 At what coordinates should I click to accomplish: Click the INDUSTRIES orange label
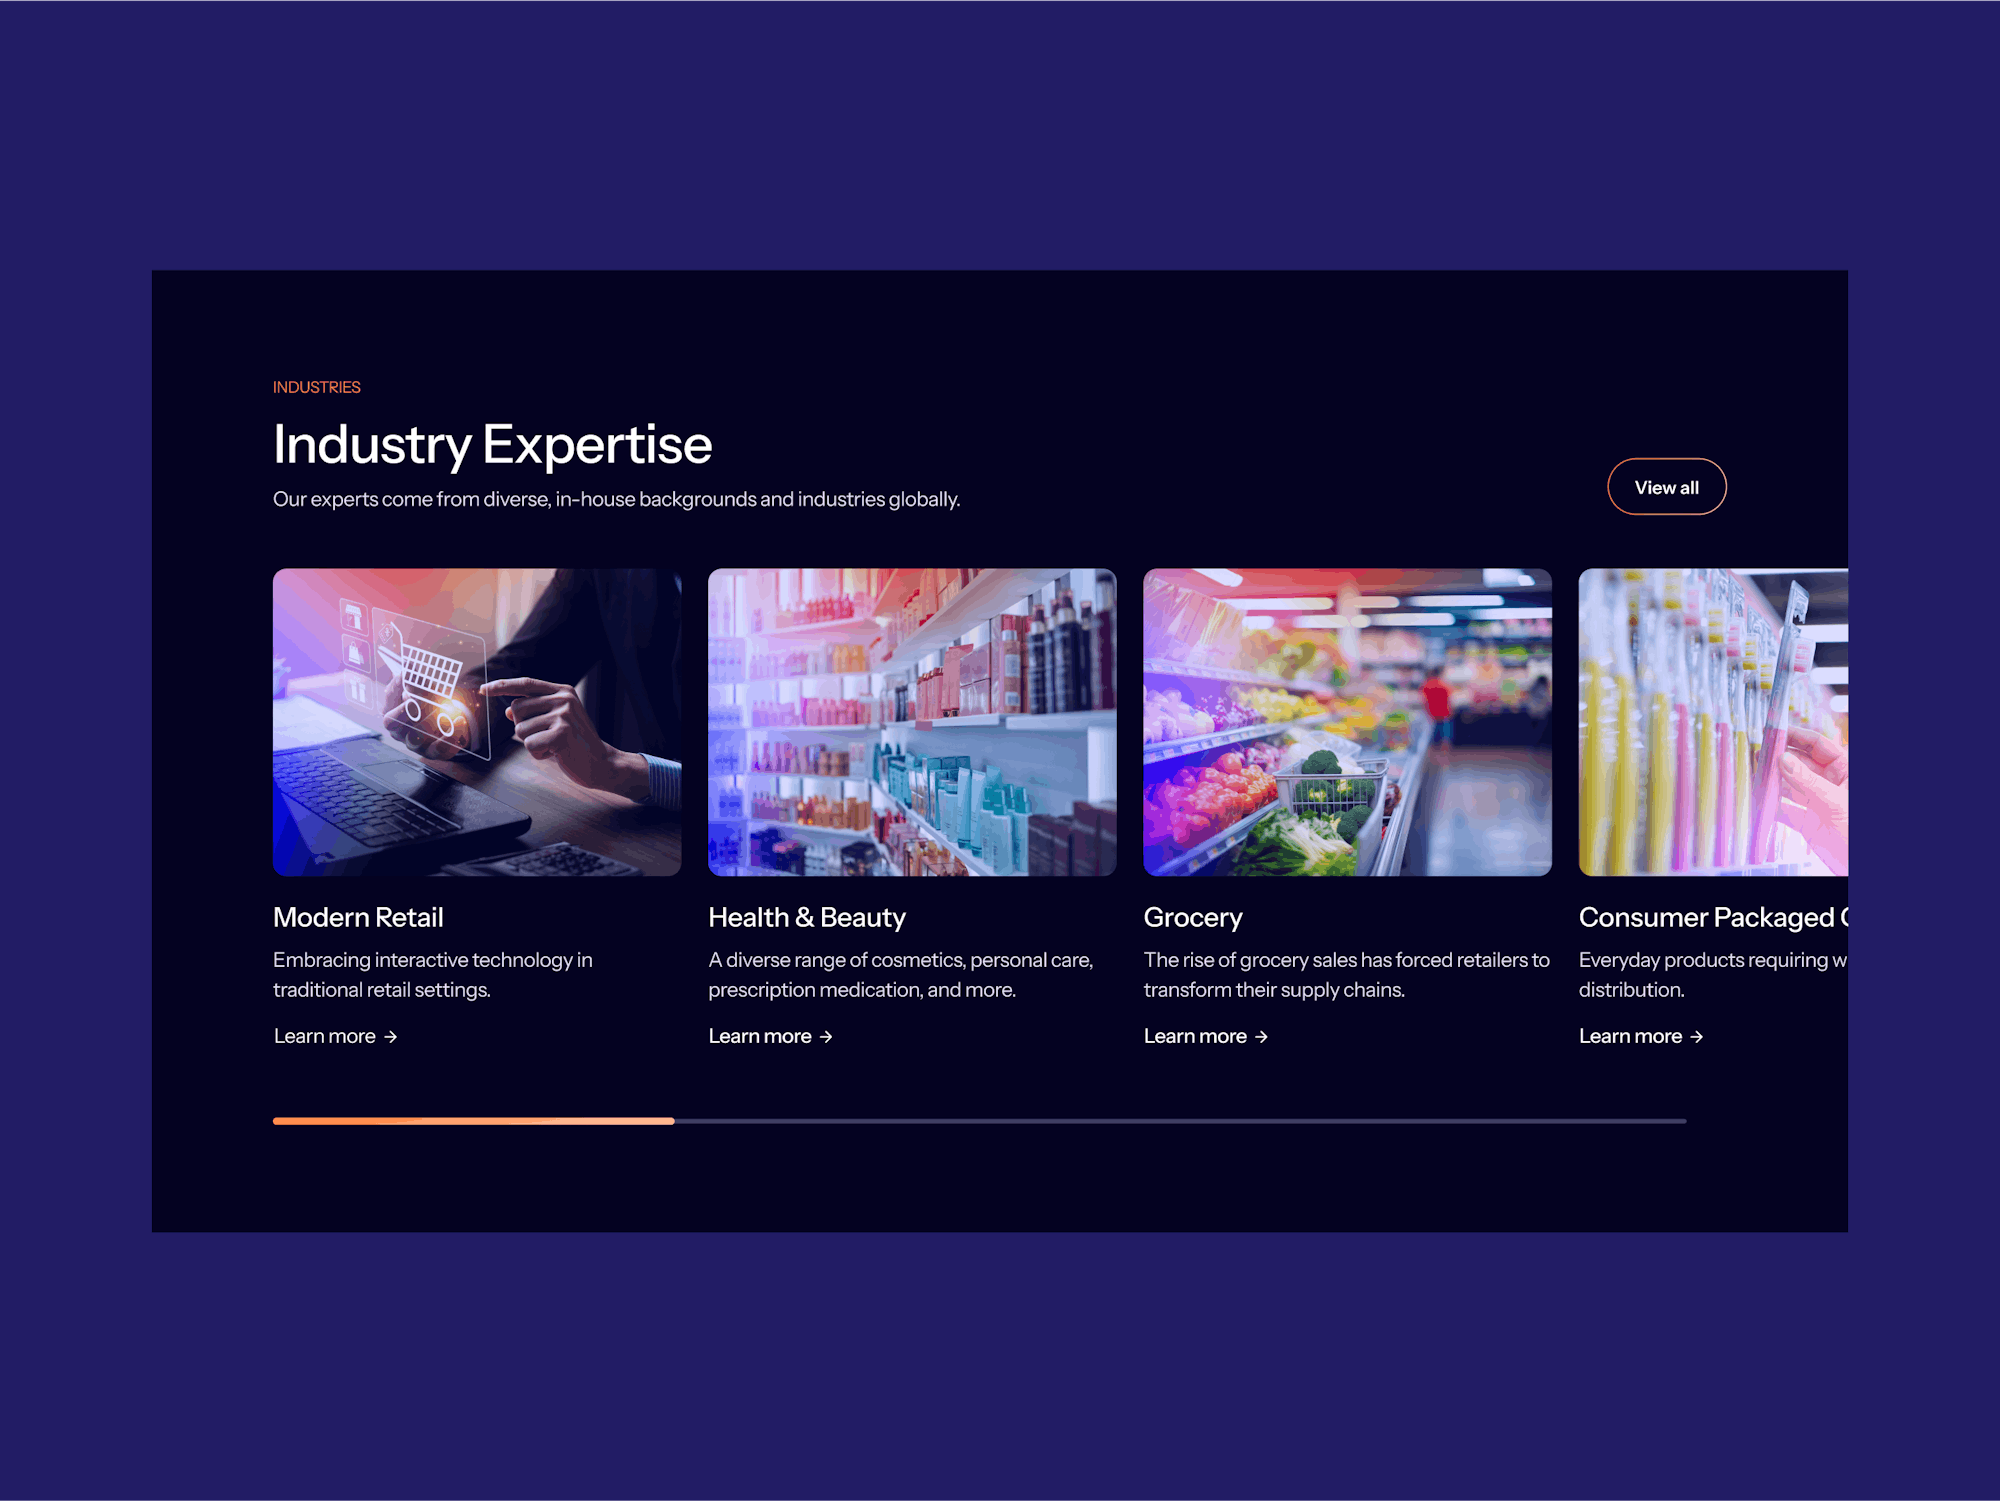[316, 387]
